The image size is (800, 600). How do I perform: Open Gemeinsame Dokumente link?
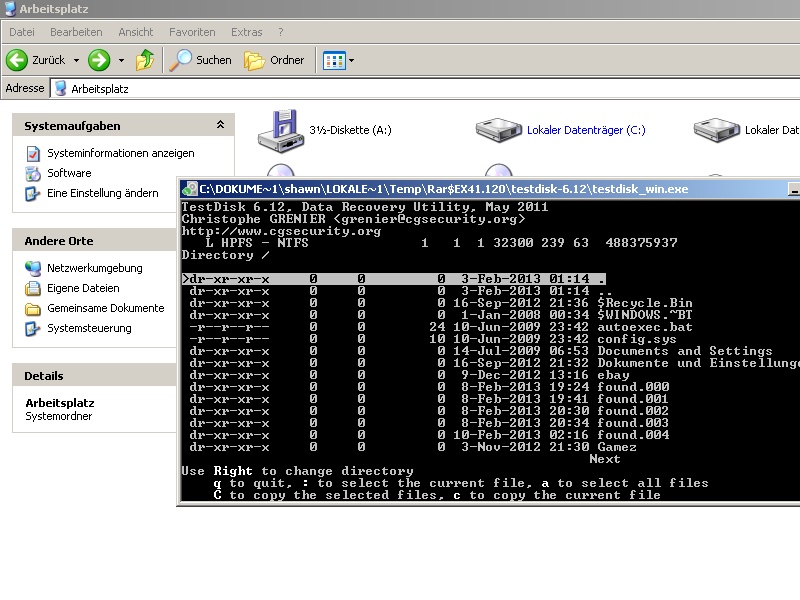pos(106,308)
